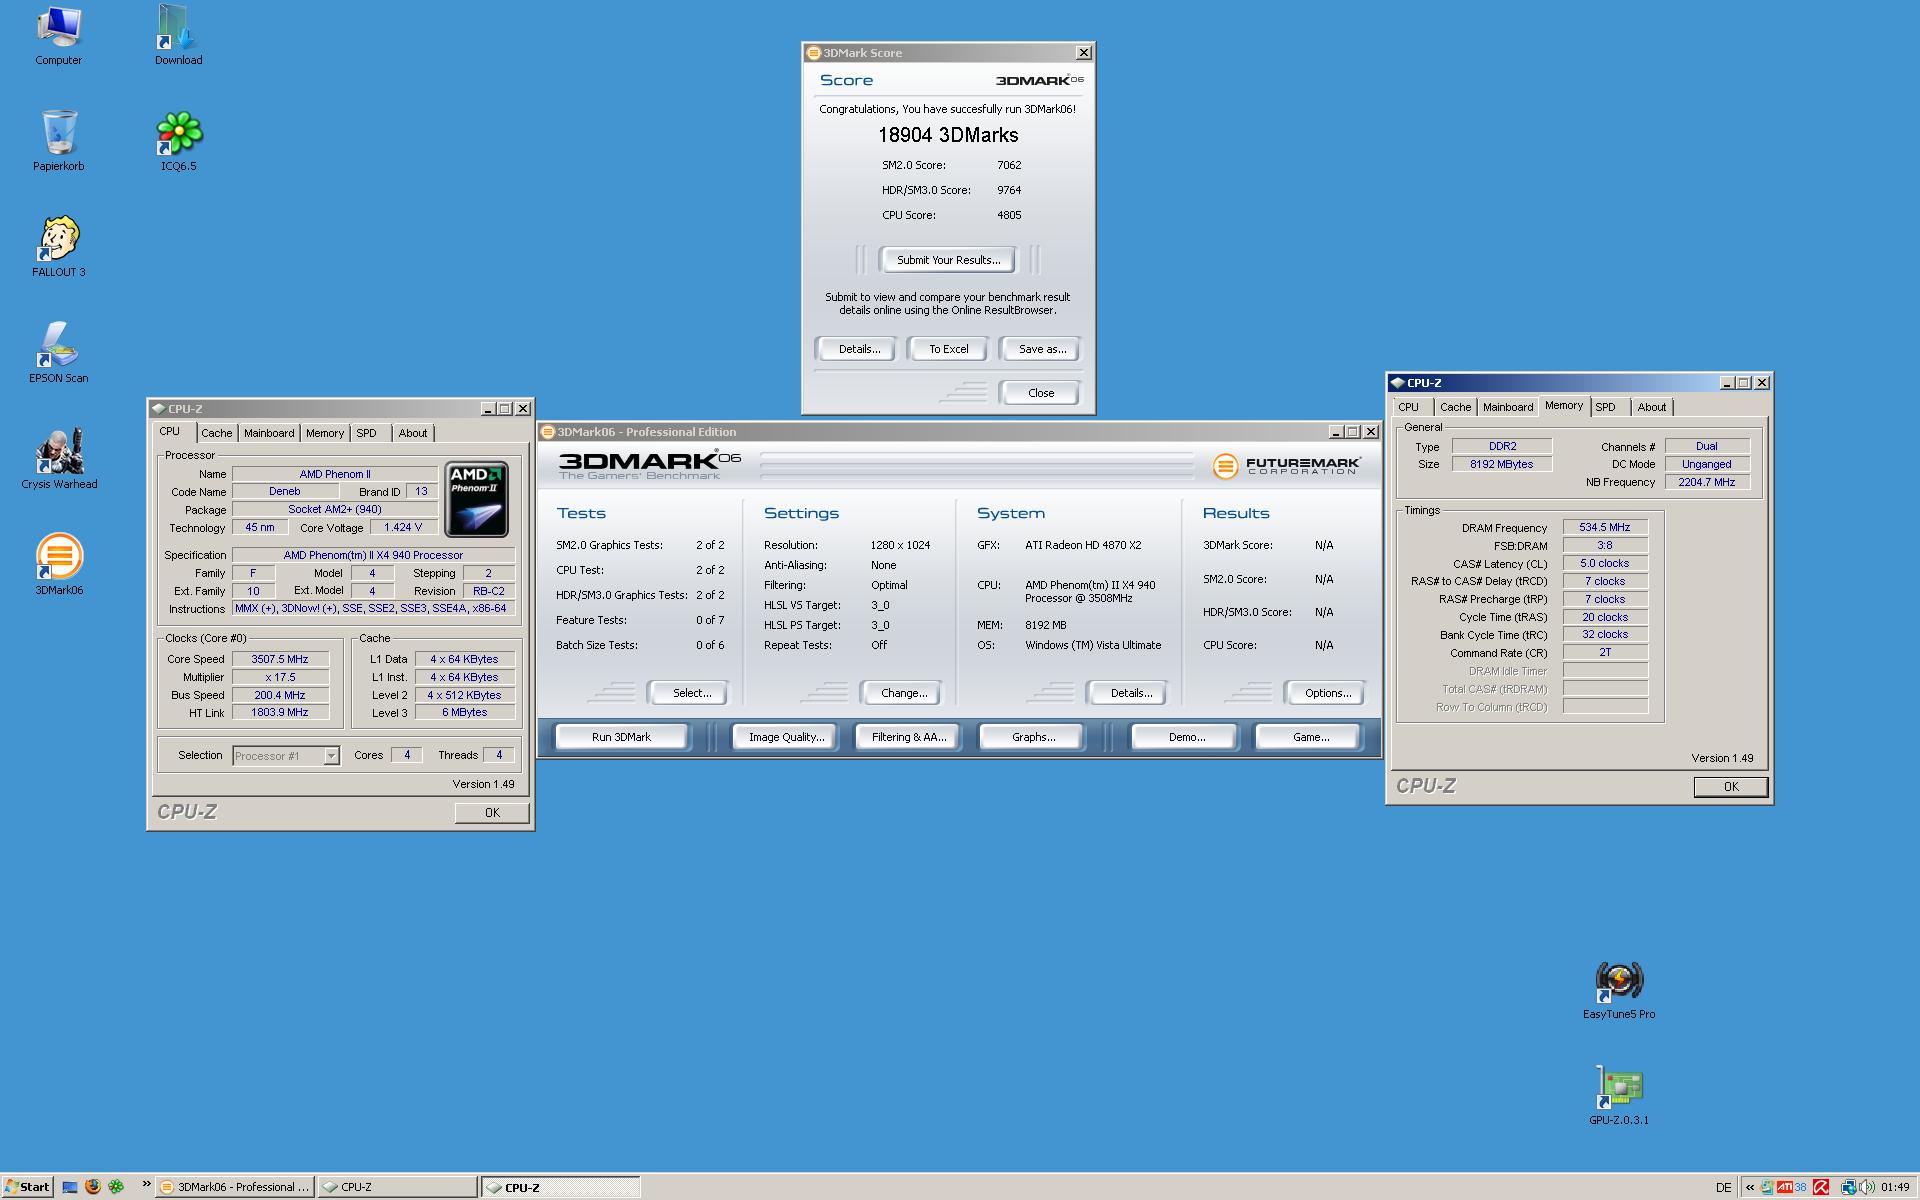Open the volume speaker tray icon

[x=1867, y=1187]
